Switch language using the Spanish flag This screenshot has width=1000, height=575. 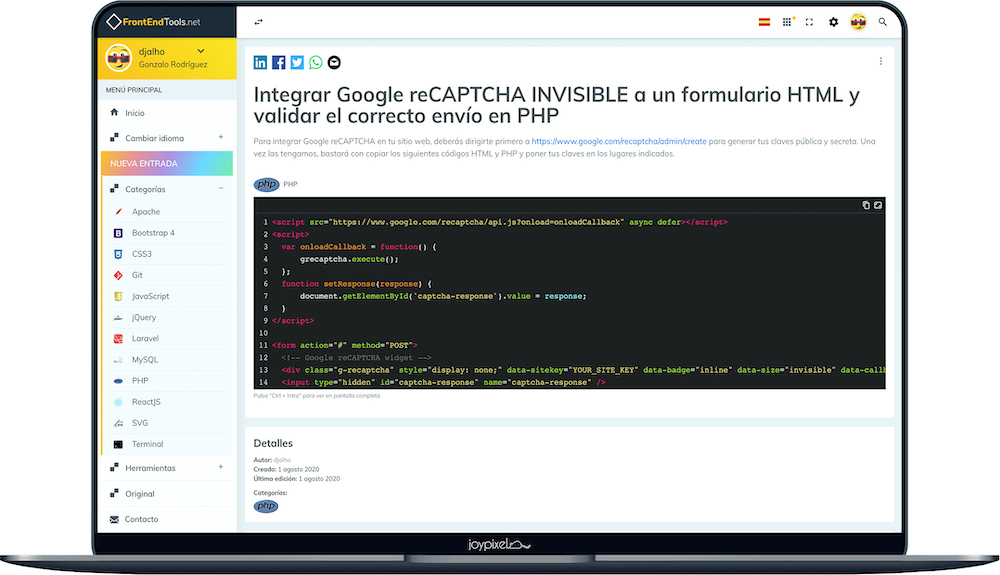coord(764,22)
